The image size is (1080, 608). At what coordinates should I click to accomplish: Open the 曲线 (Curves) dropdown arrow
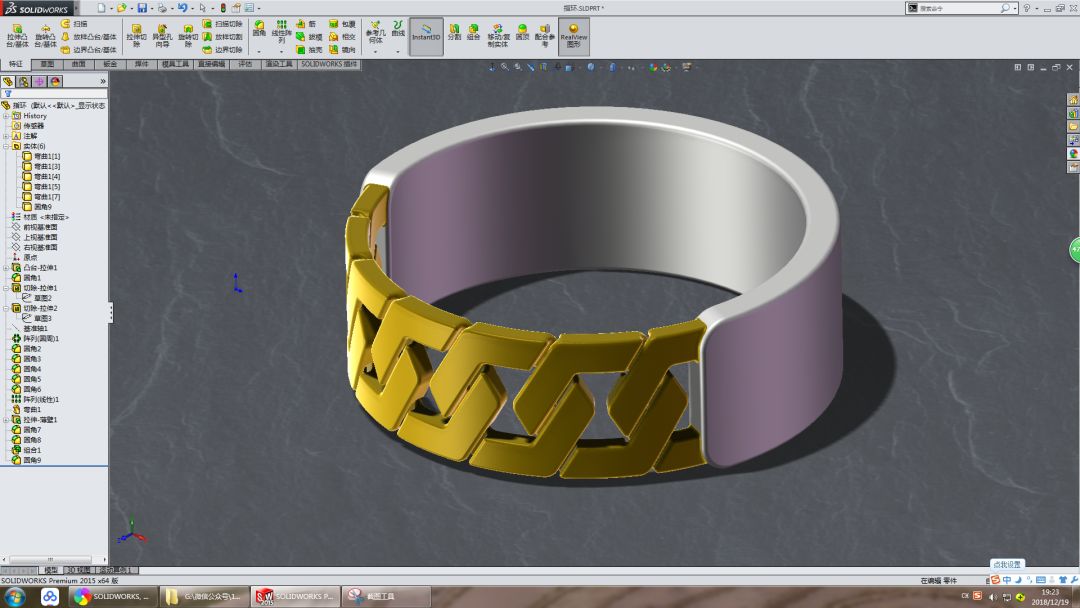(x=396, y=51)
